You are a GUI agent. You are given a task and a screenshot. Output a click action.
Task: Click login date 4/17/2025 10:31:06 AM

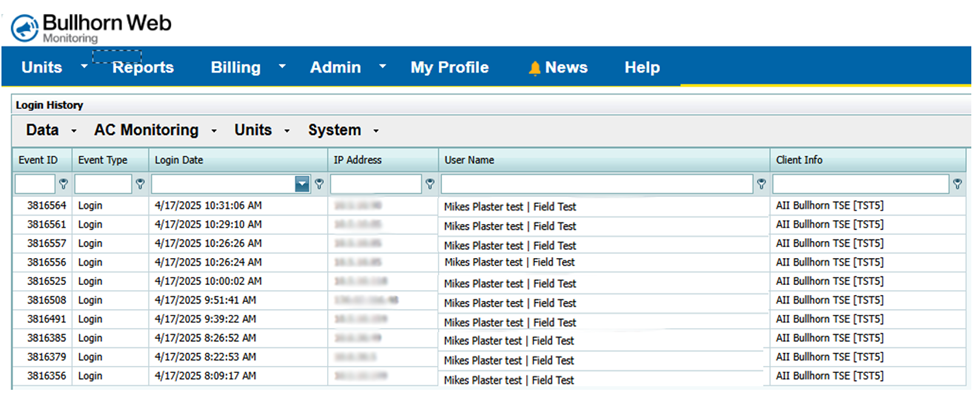pyautogui.click(x=208, y=205)
